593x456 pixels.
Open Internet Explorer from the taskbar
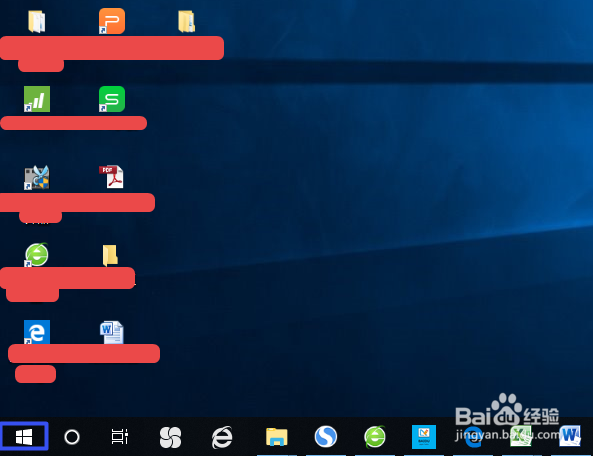pos(222,437)
